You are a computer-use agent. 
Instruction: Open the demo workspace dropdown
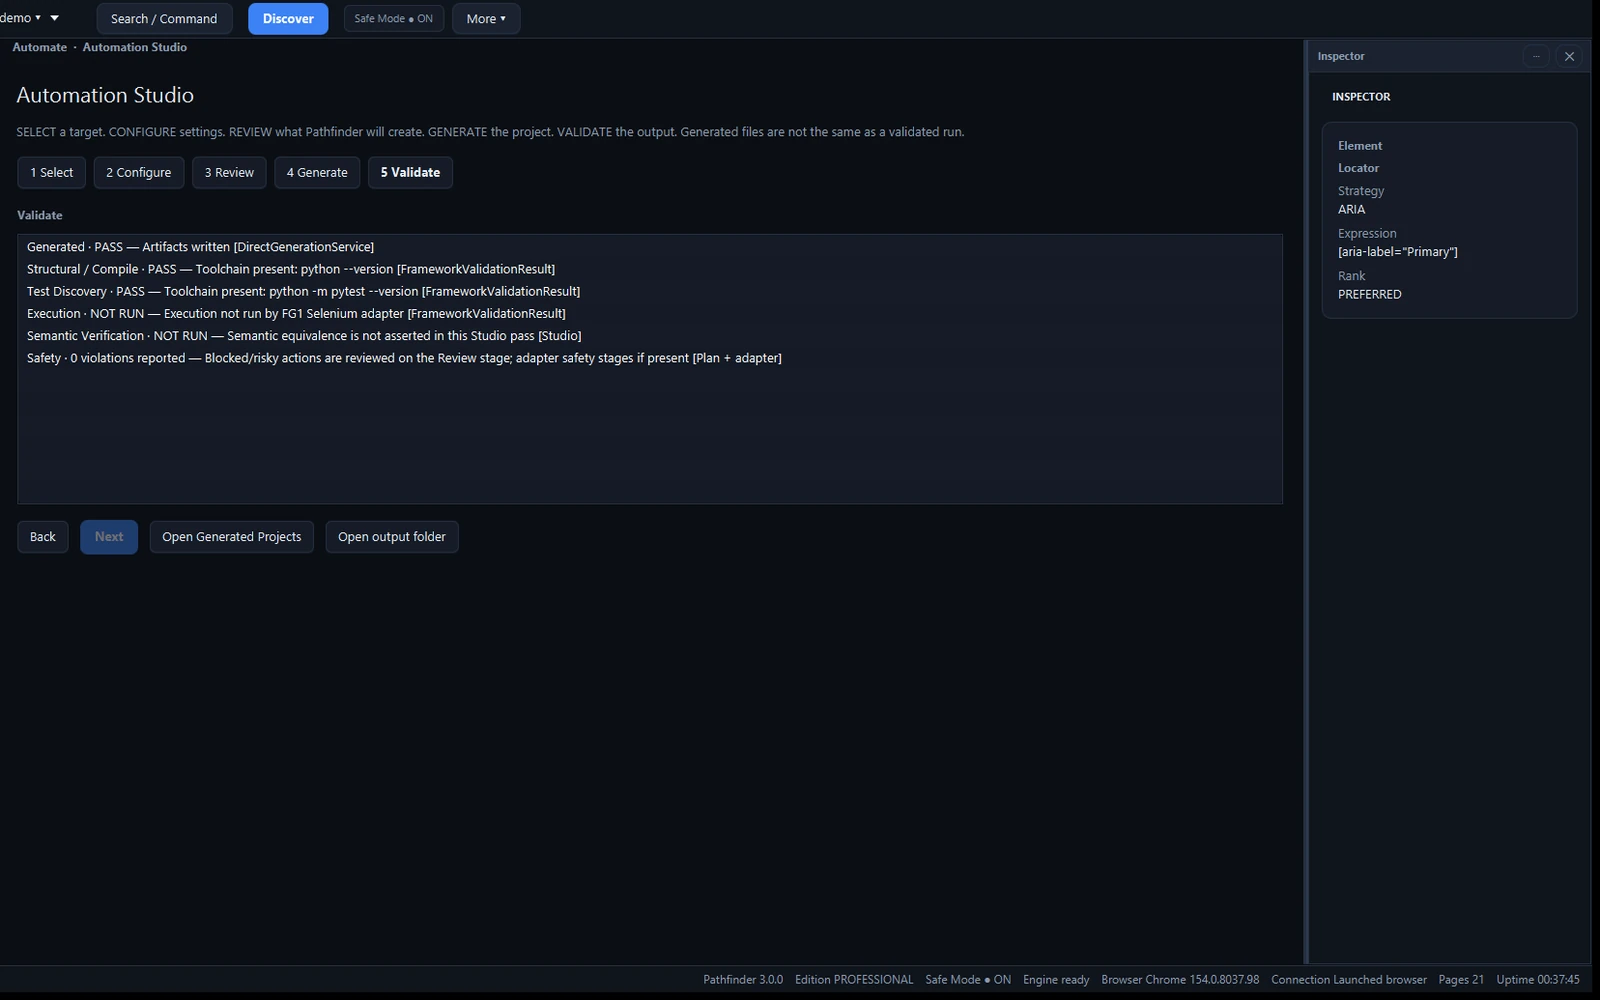(21, 18)
